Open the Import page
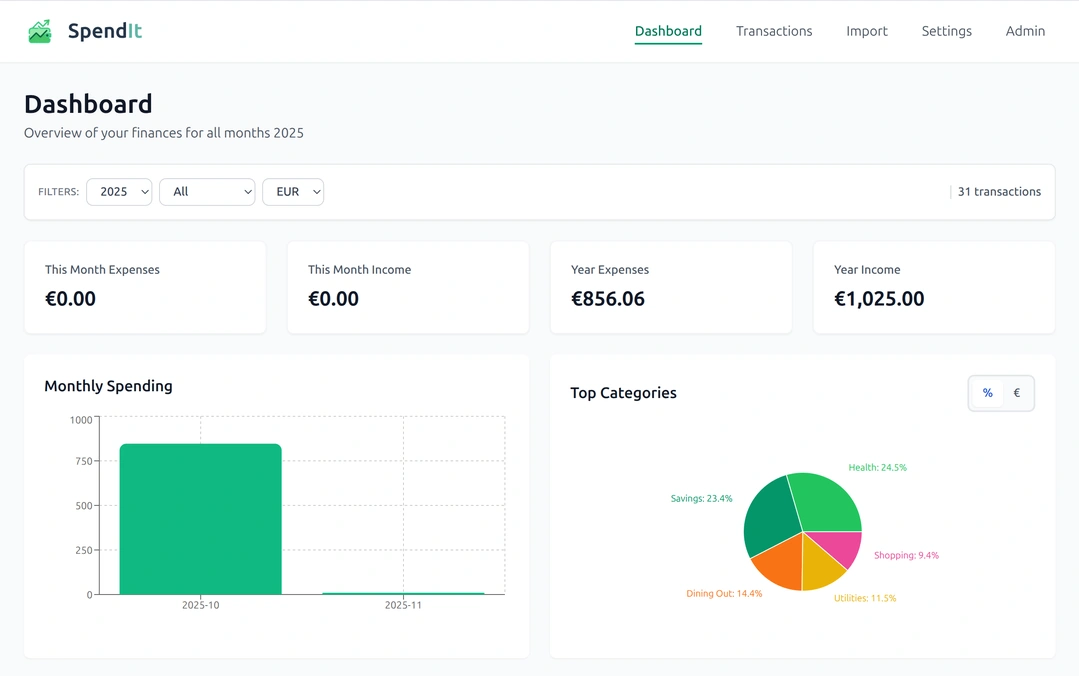Screen dimensions: 1079x676 (866, 31)
